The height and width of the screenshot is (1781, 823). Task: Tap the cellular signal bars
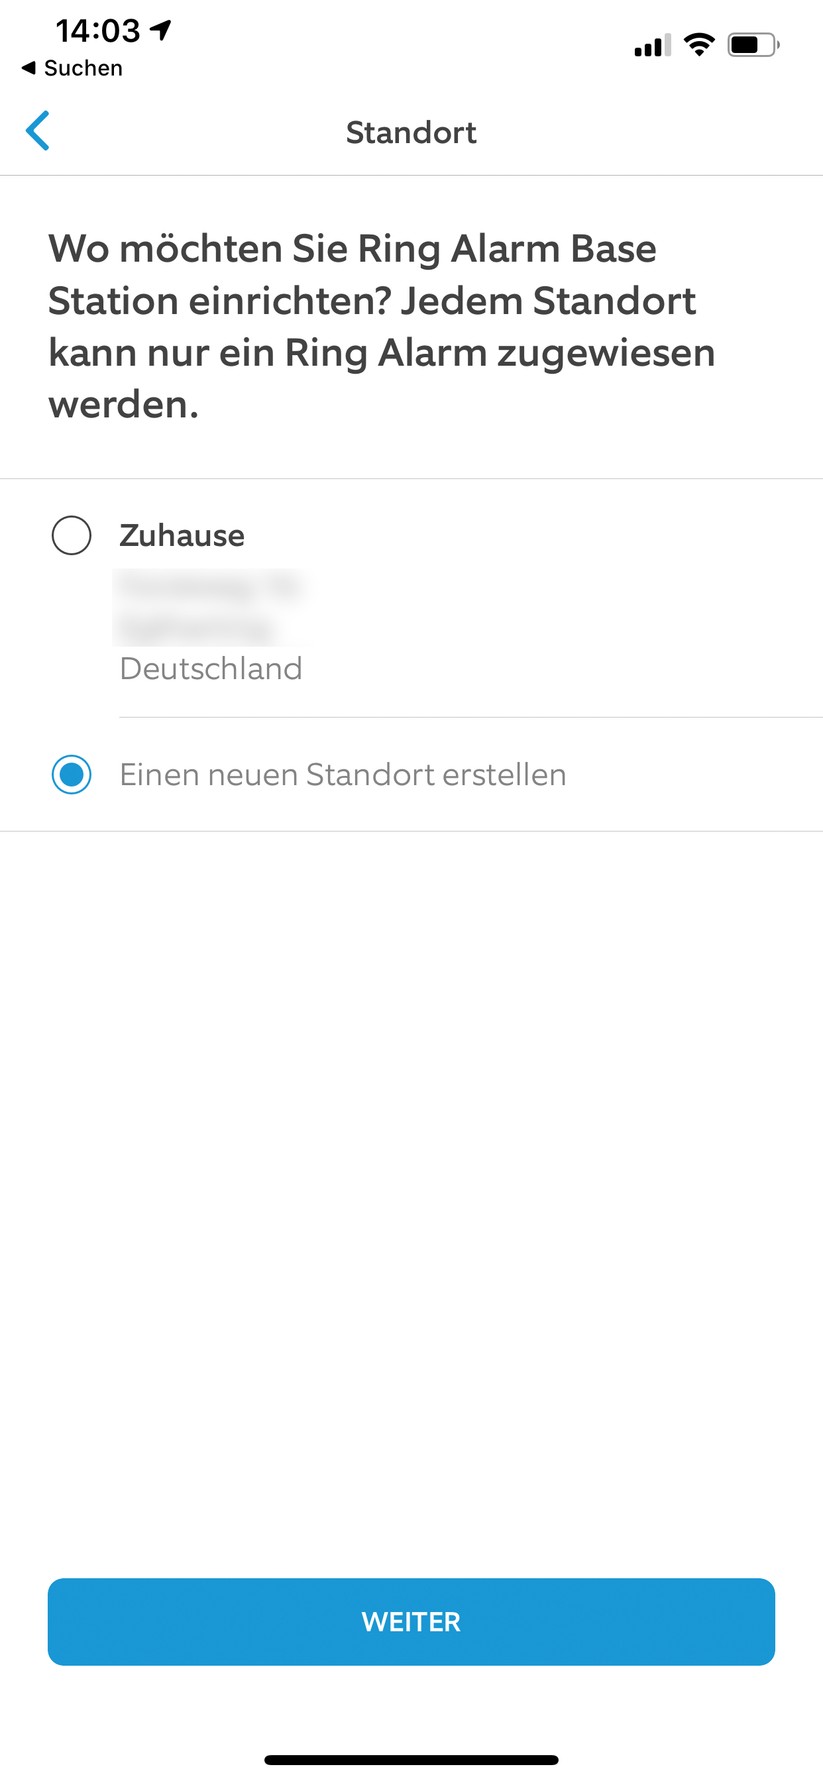[x=652, y=45]
